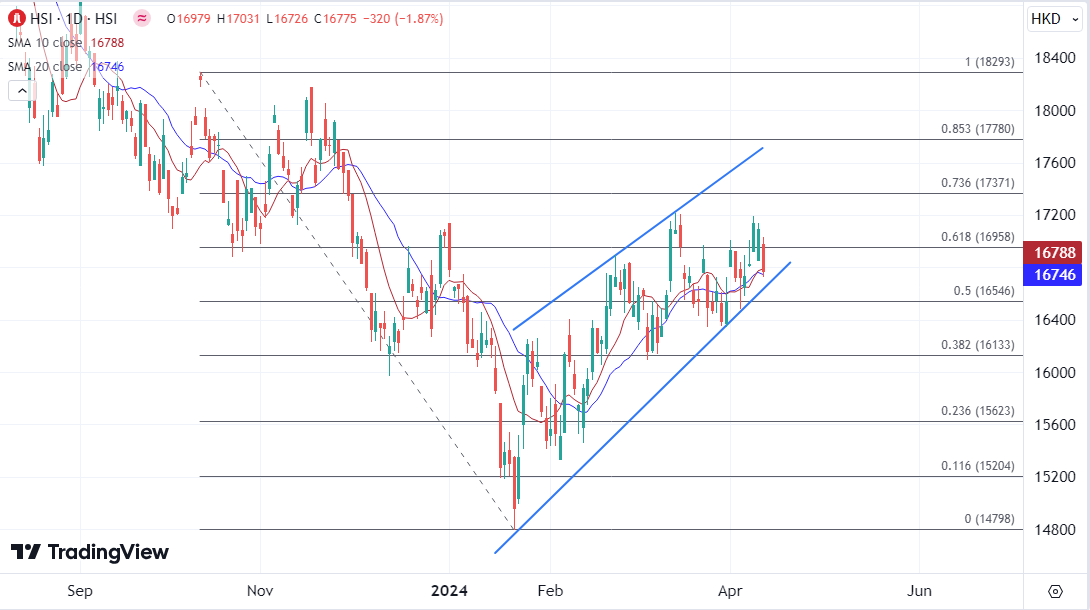
Task: Click the H17031 high price value
Action: pyautogui.click(x=238, y=19)
